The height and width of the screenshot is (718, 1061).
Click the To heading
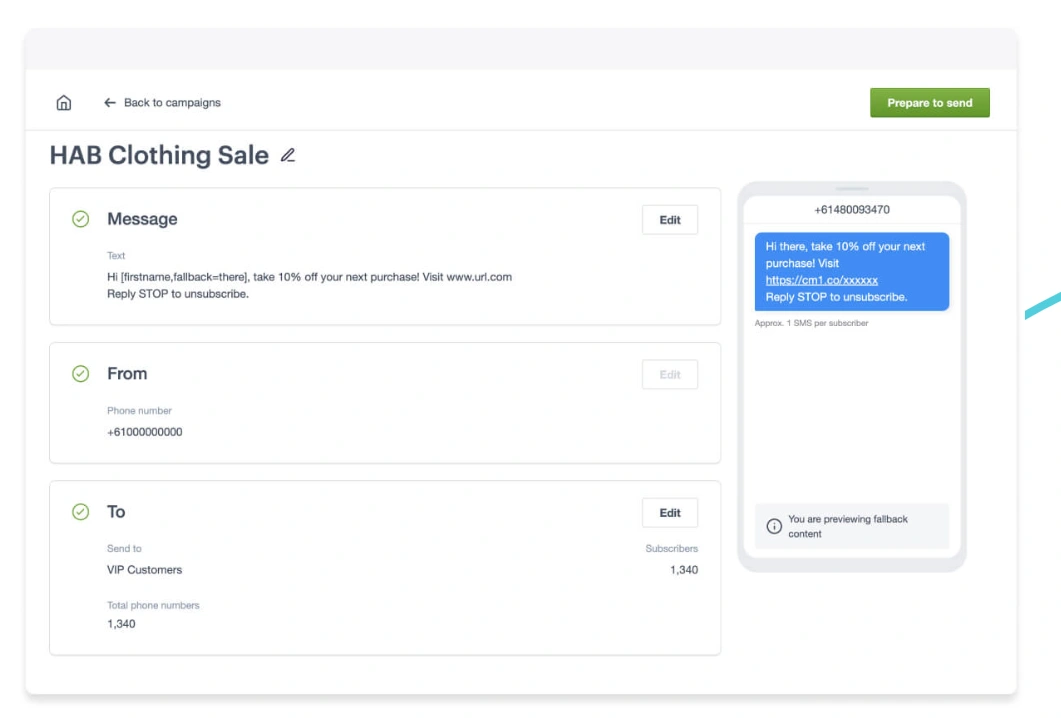(x=116, y=512)
